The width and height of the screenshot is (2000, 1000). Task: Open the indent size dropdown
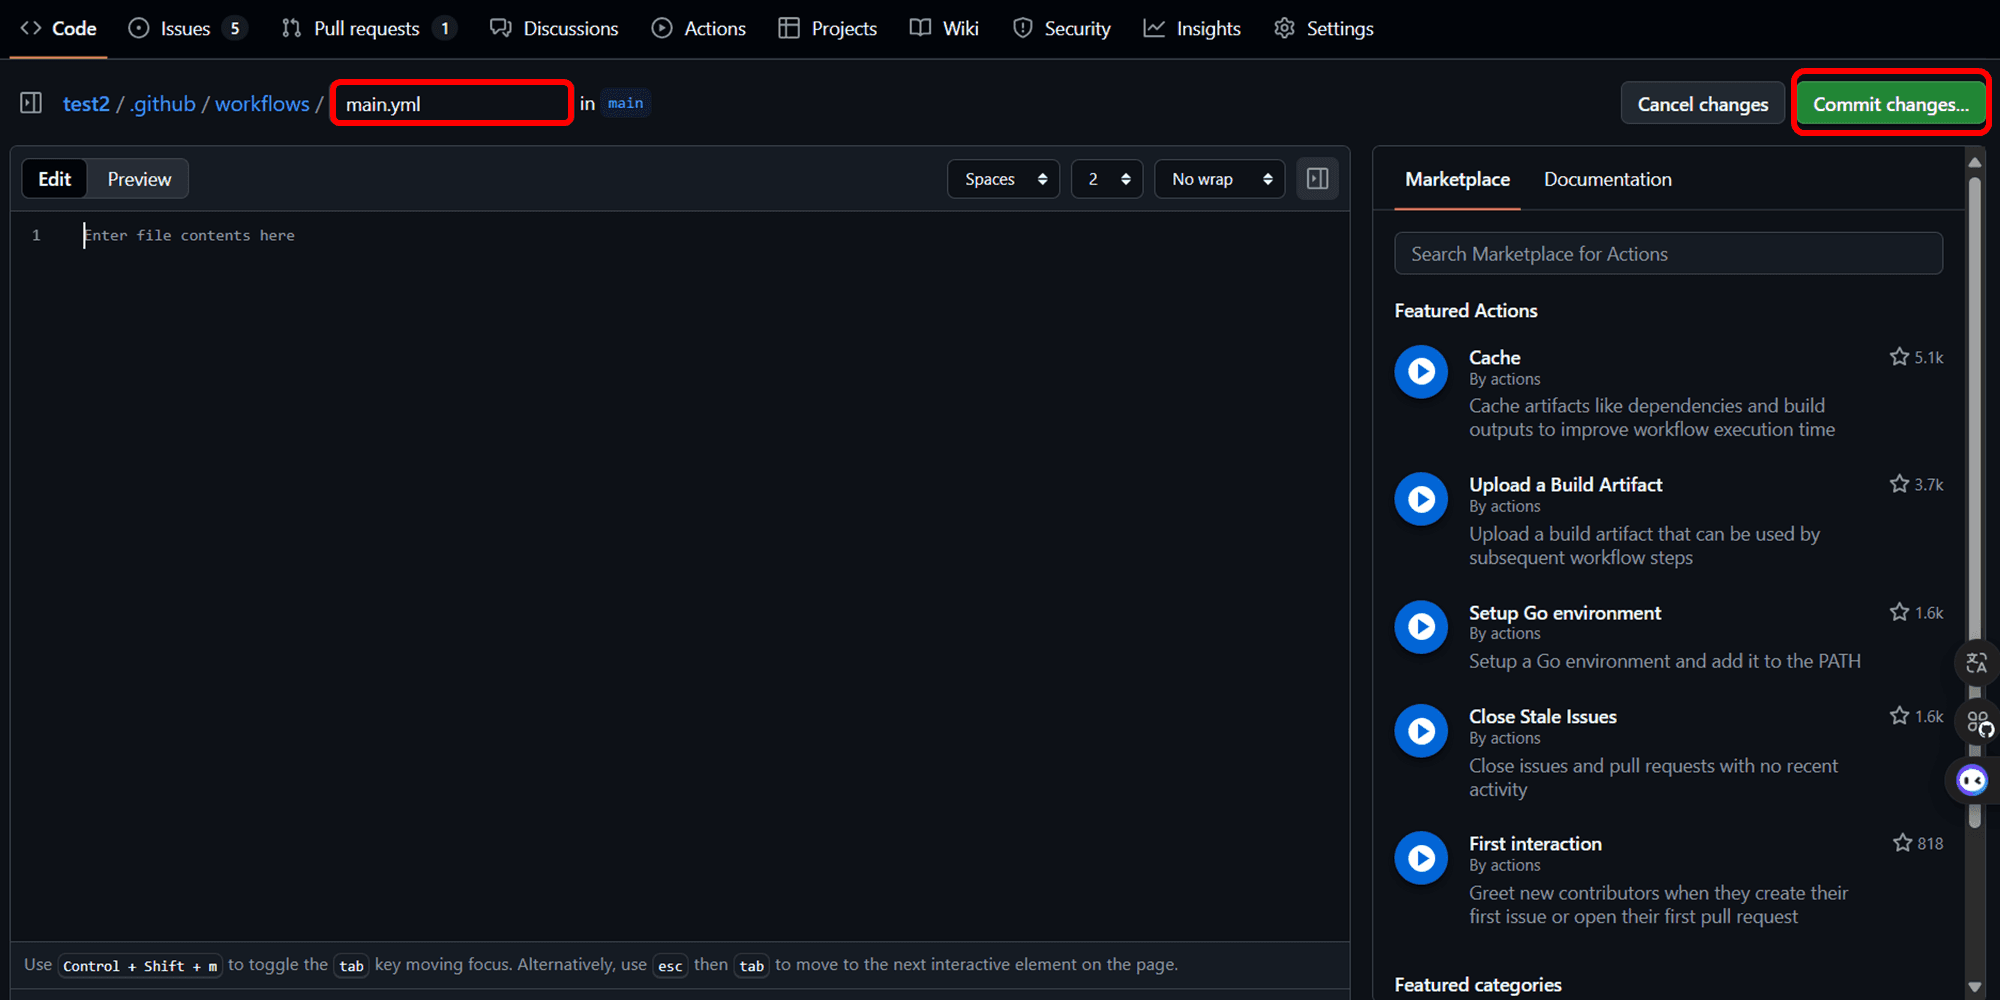[x=1106, y=179]
